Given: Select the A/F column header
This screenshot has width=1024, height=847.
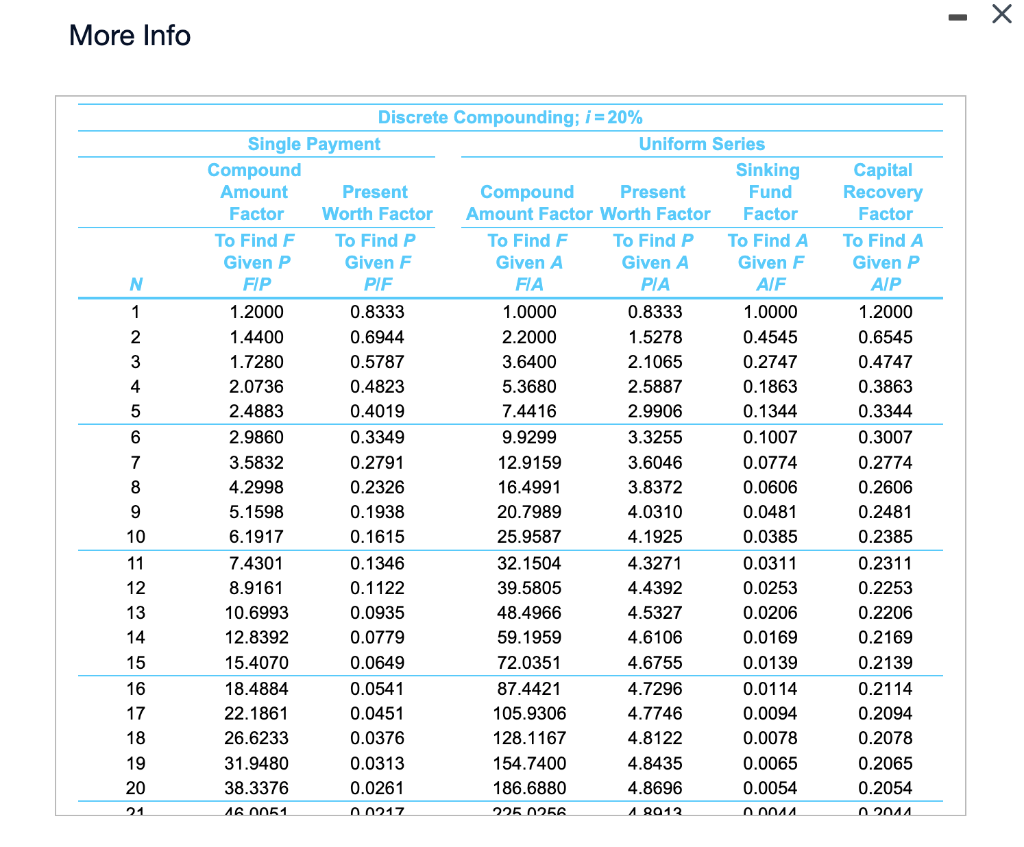Looking at the screenshot, I should point(771,285).
